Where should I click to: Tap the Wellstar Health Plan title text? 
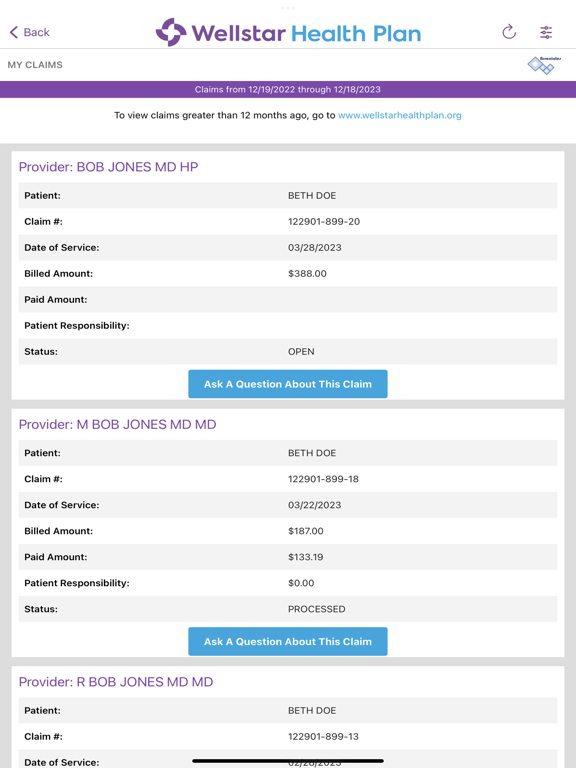(306, 33)
